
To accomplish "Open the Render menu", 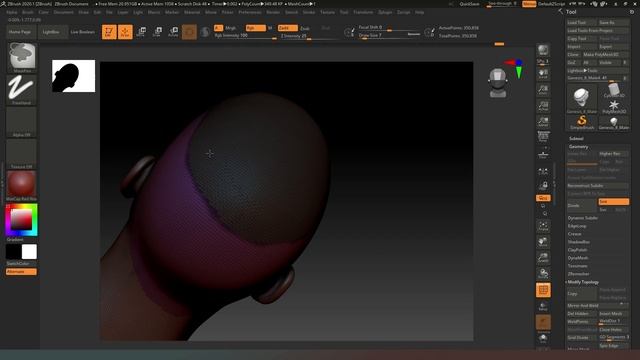I will pyautogui.click(x=273, y=12).
